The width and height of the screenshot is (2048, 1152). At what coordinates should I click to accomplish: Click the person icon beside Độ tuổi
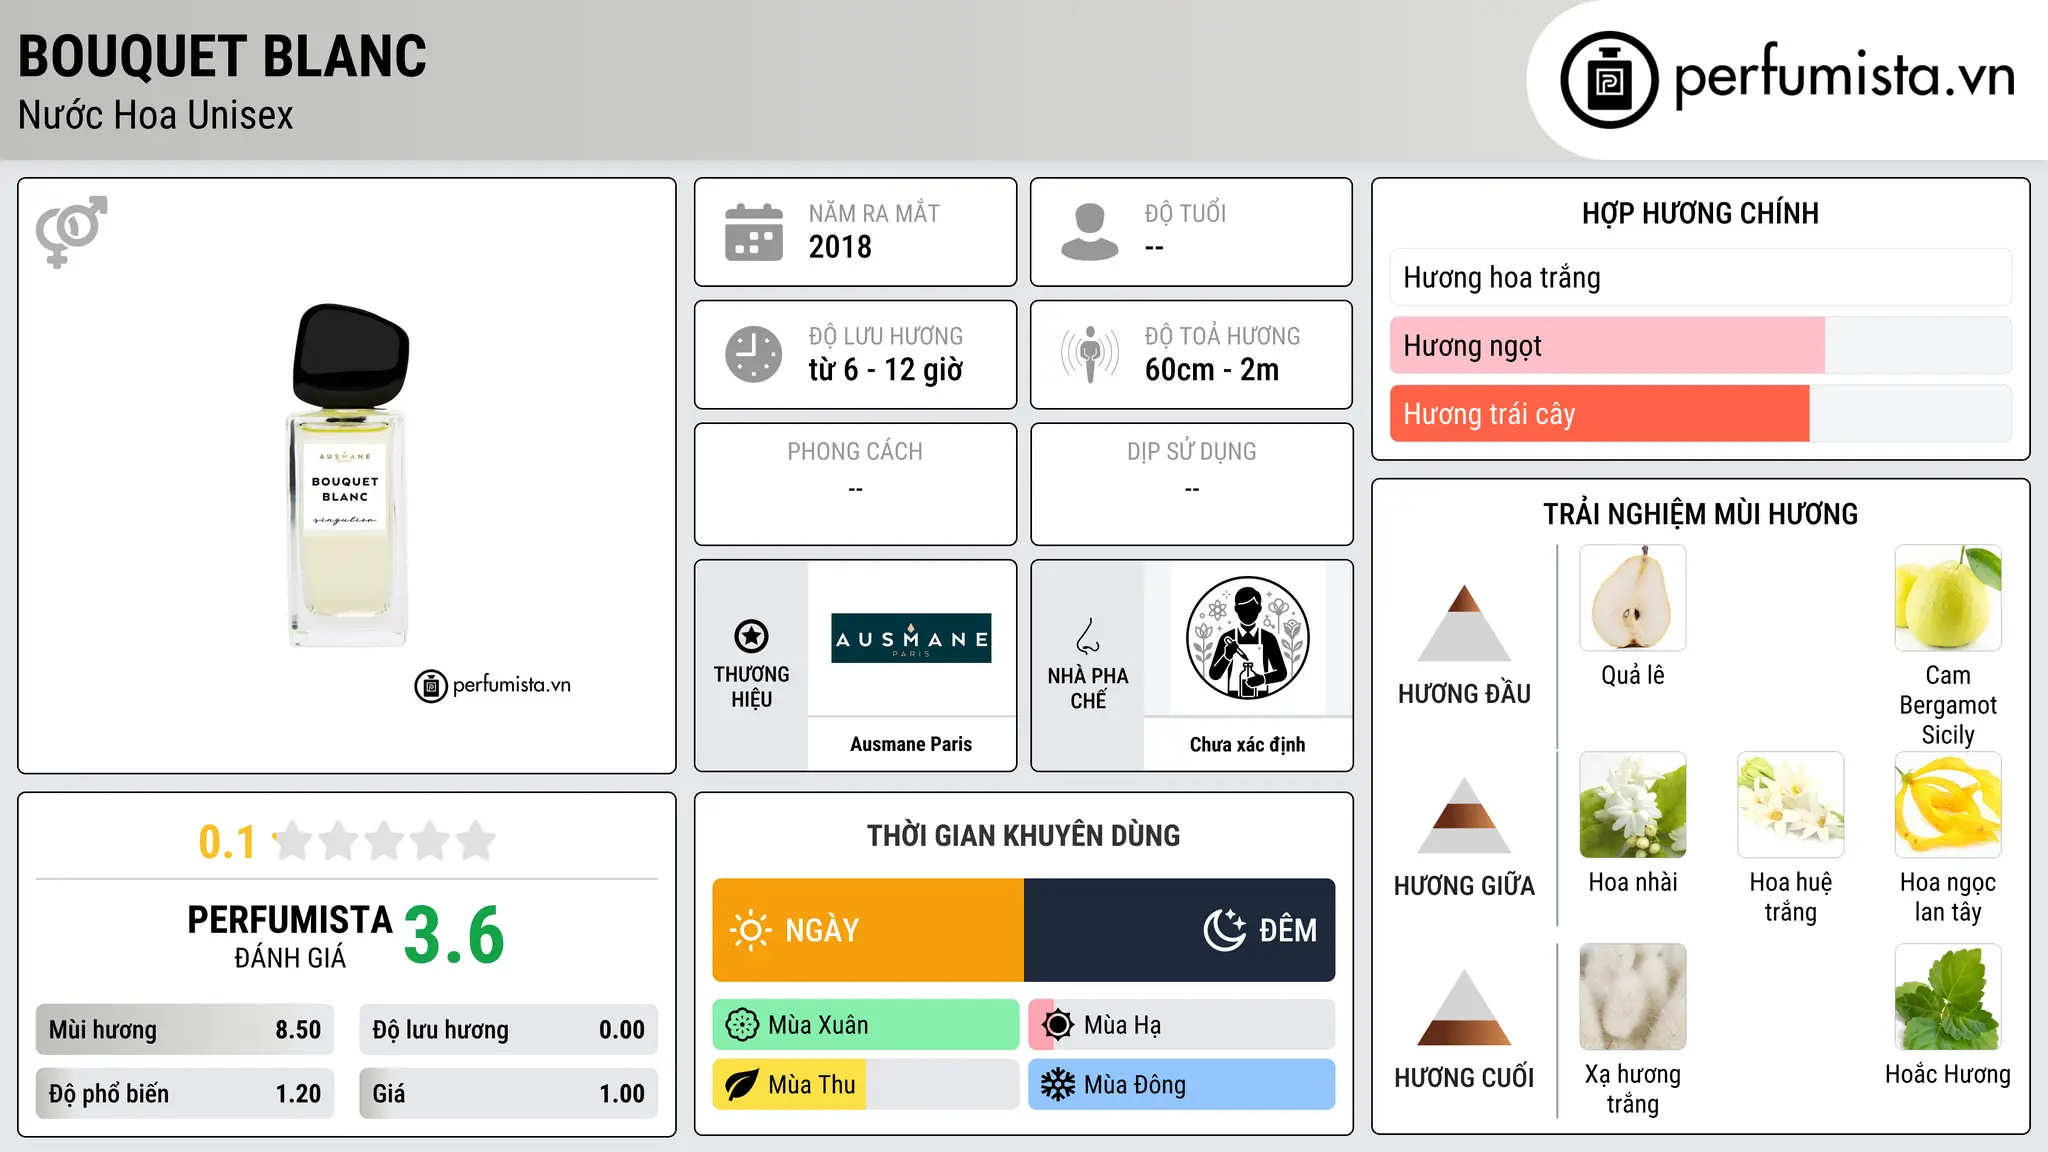point(1089,232)
